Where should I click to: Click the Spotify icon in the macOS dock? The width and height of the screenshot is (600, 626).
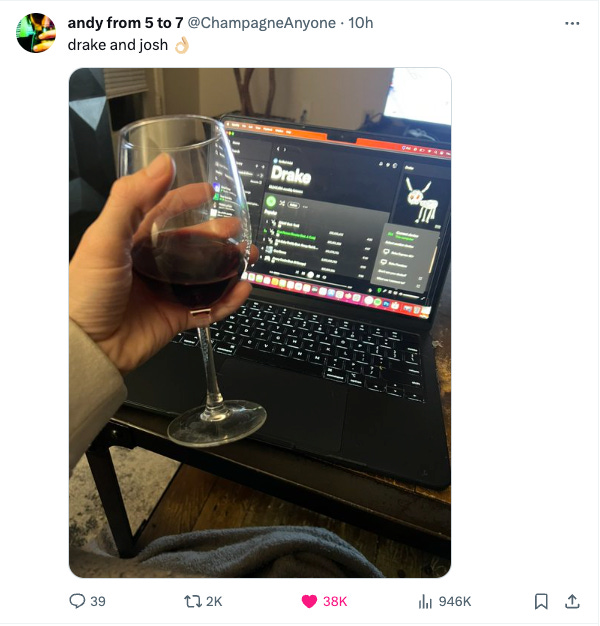378,302
